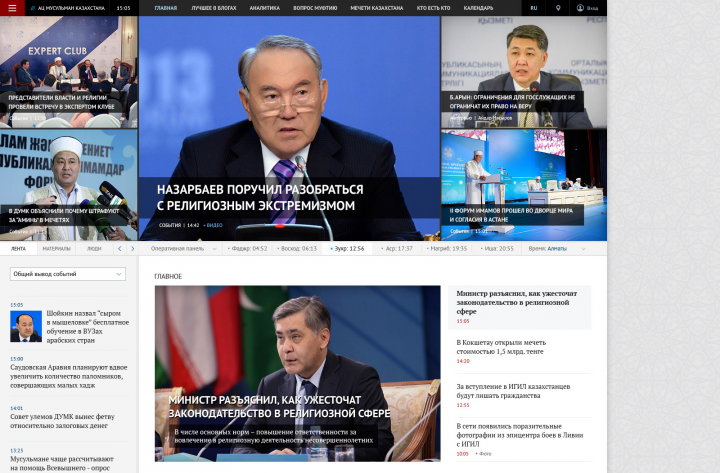This screenshot has height=473, width=720.
Task: Open the Время: Алматы city dropdown
Action: pyautogui.click(x=557, y=248)
